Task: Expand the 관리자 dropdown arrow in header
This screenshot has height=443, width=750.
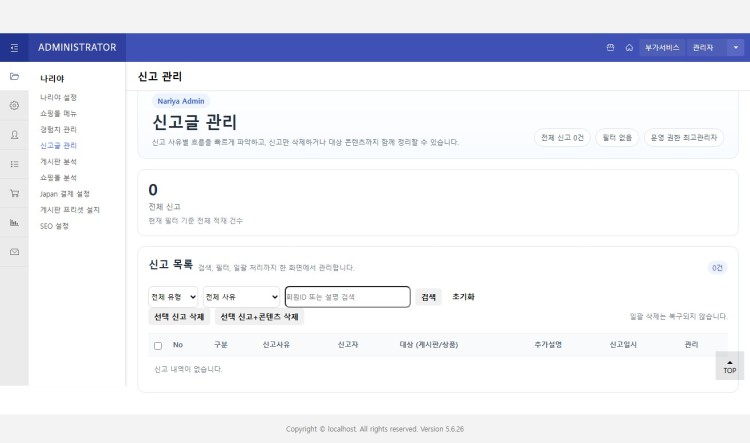Action: coord(736,47)
